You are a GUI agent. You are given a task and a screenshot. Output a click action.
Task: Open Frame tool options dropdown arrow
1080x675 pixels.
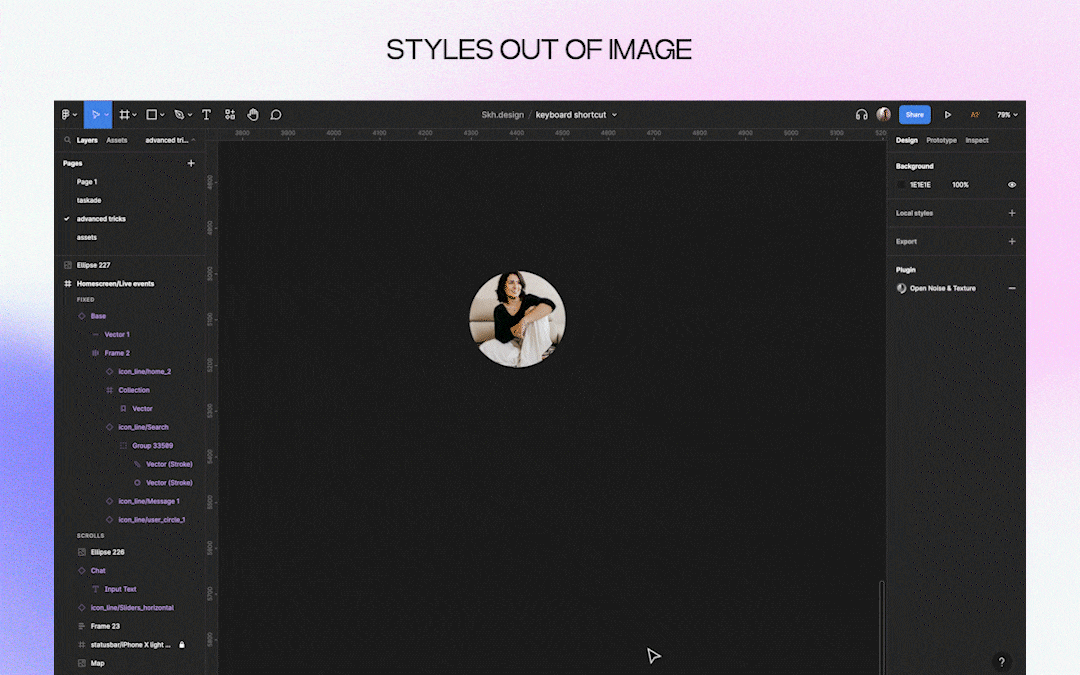coord(134,115)
